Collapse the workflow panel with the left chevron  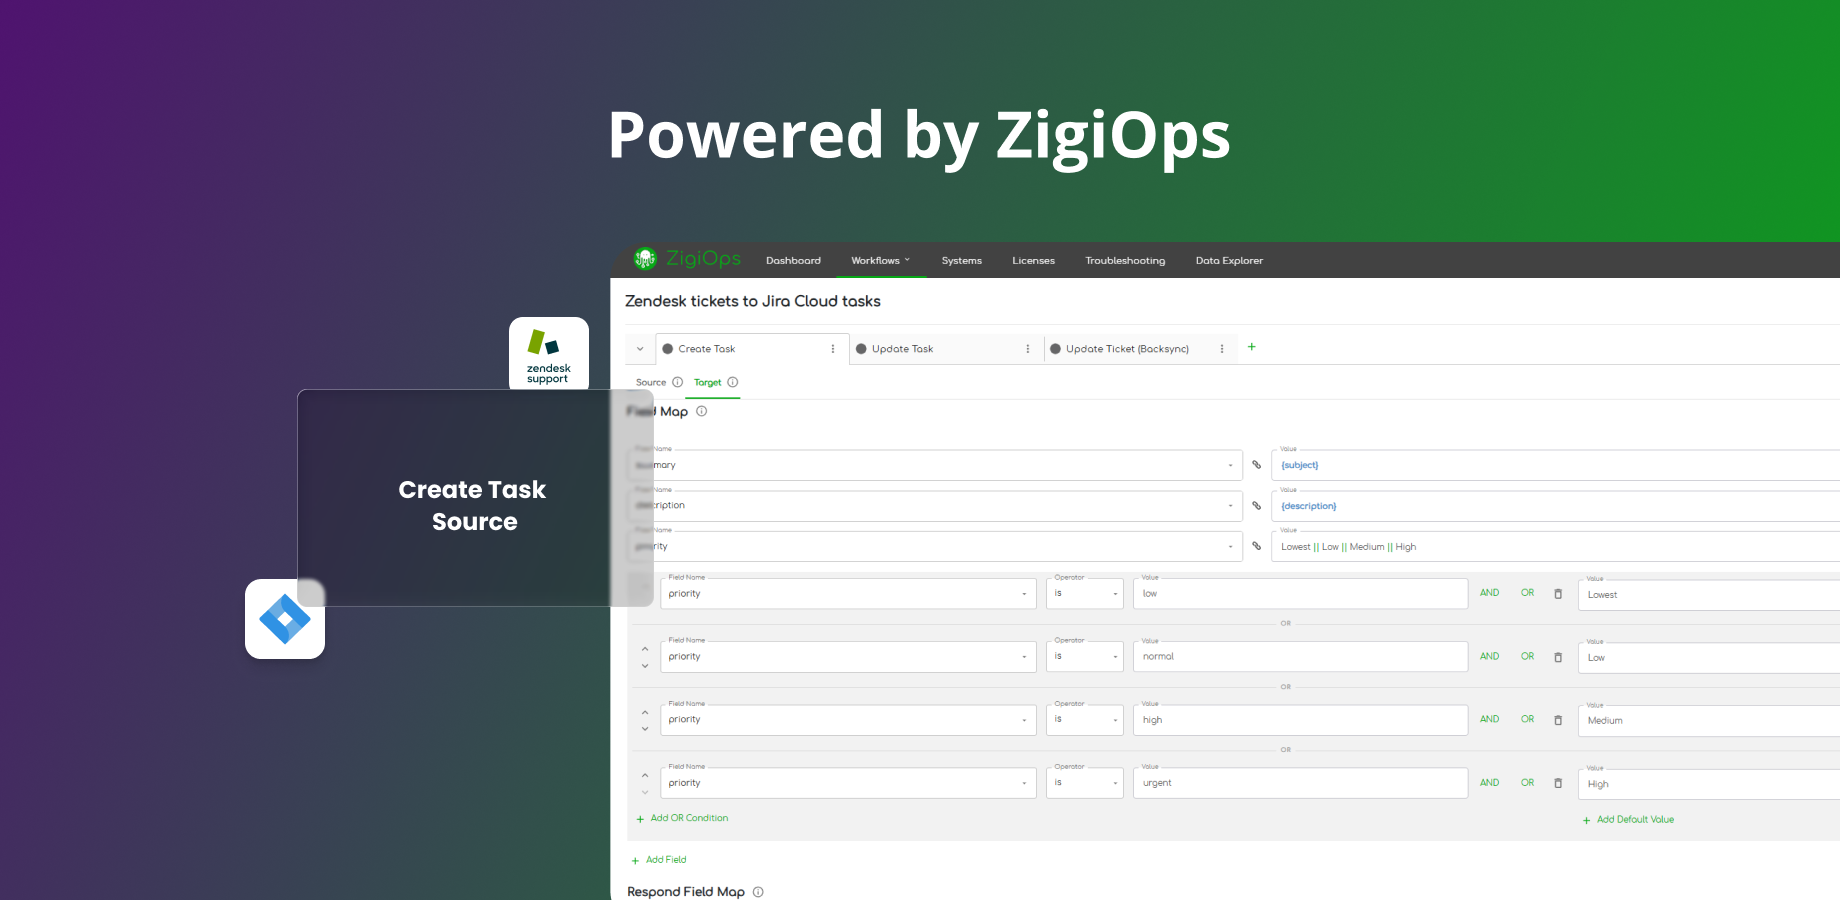coord(639,348)
